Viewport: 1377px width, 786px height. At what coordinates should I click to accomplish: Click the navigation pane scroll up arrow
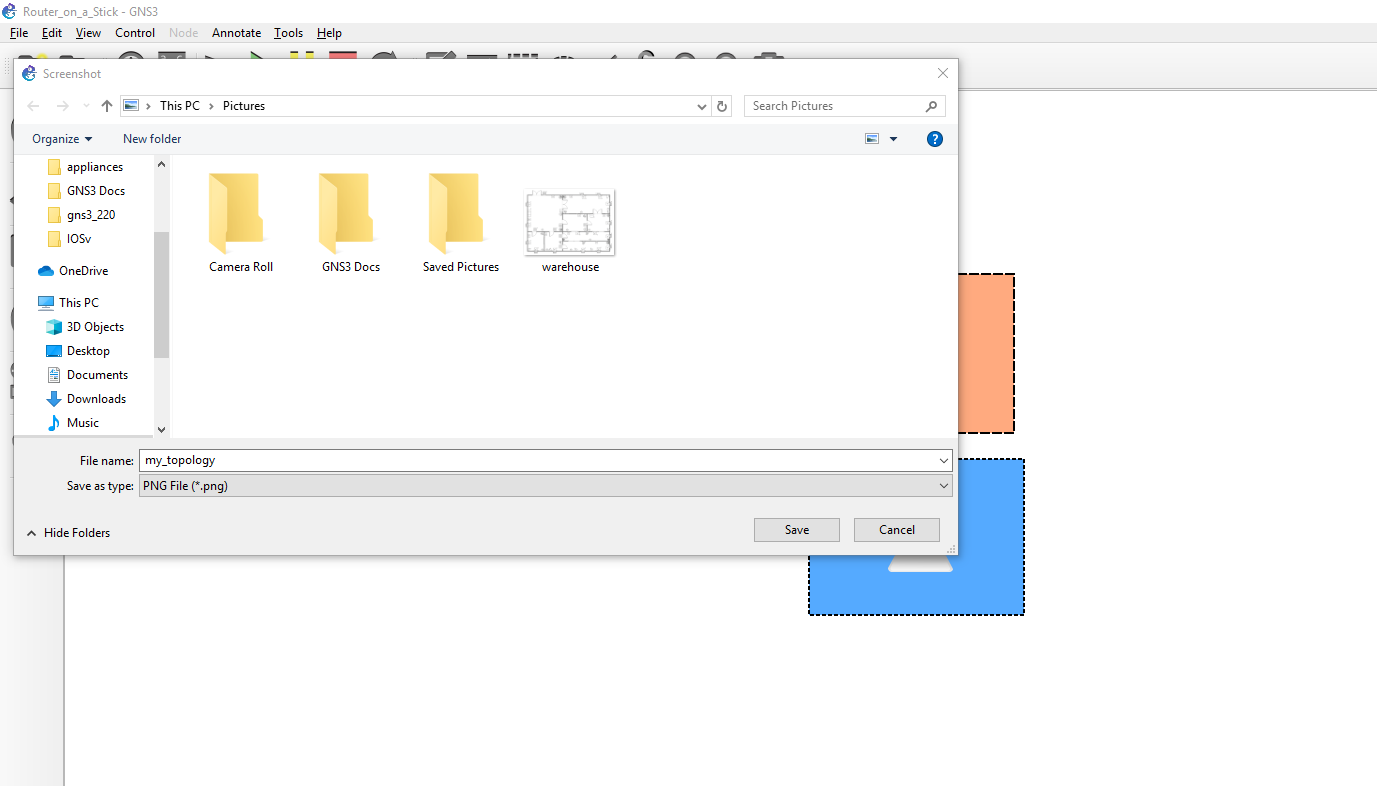162,162
